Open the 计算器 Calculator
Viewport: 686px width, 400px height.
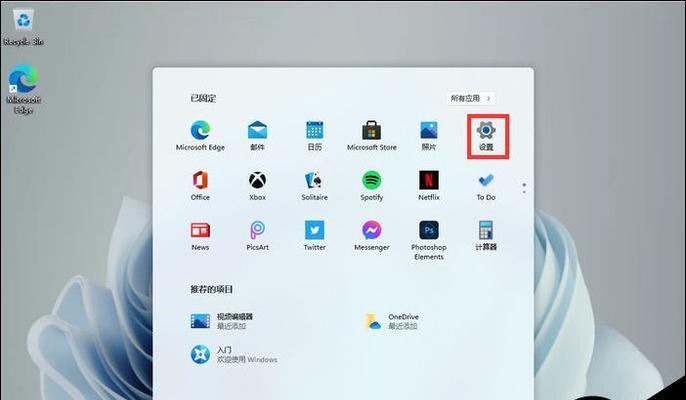pos(486,236)
